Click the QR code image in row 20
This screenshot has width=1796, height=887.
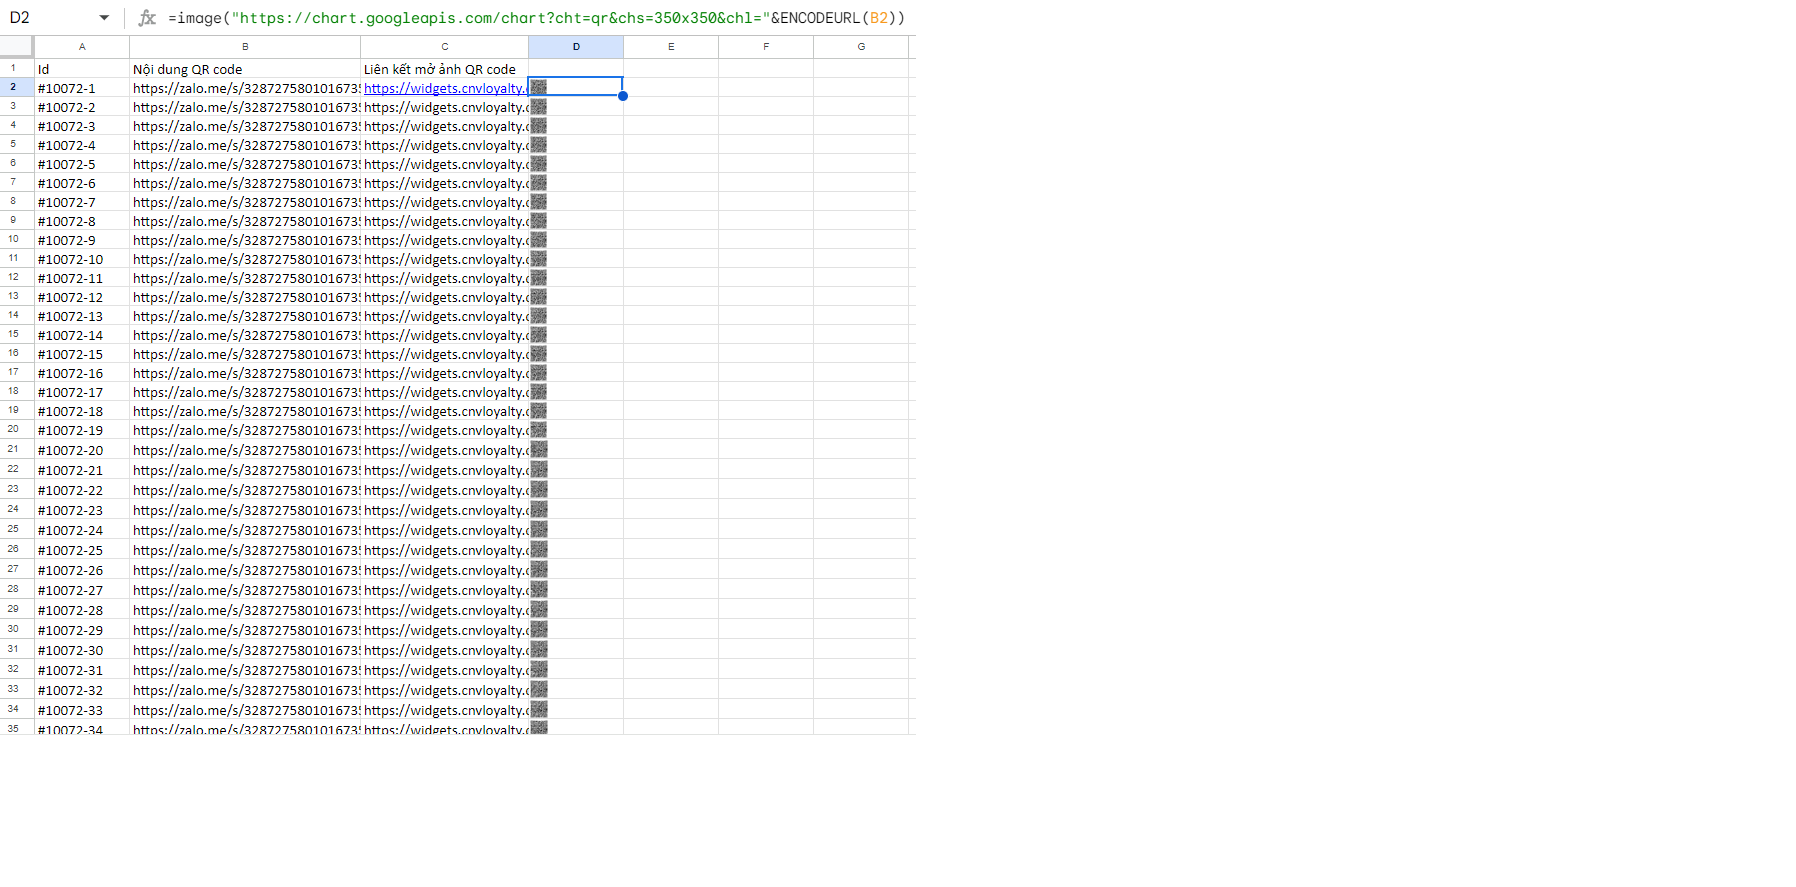[539, 430]
